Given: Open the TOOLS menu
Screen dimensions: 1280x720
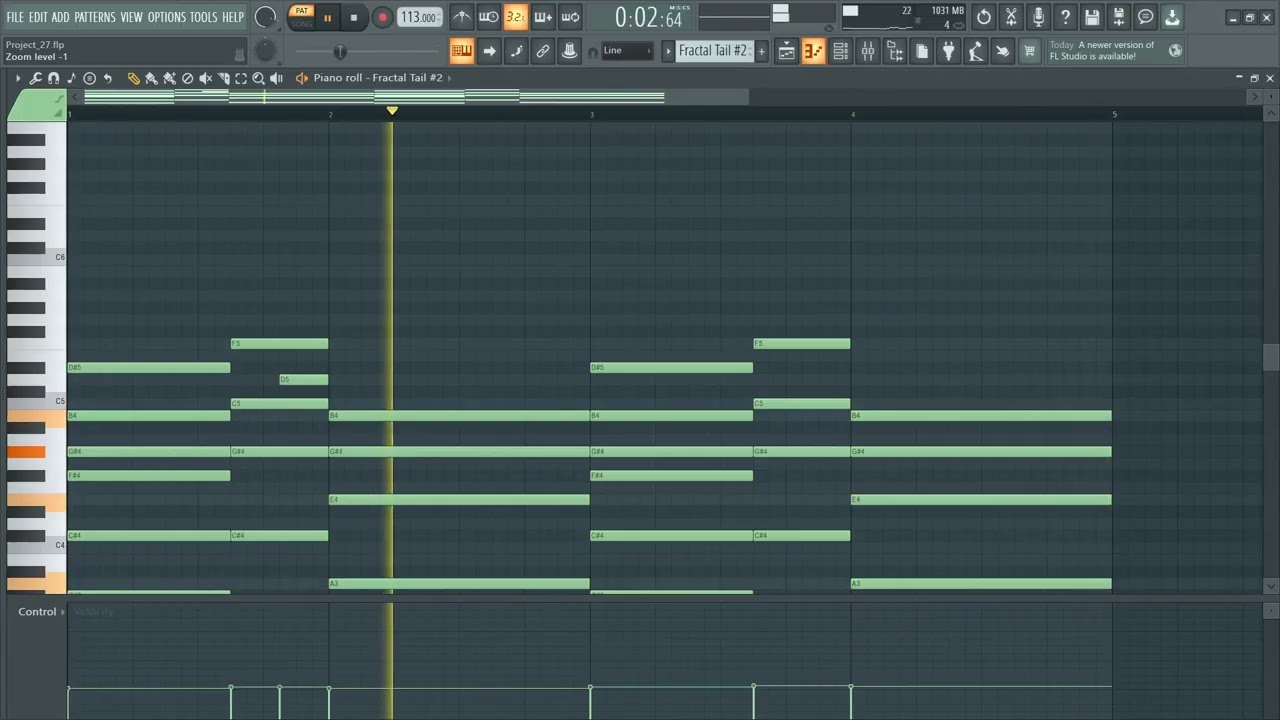Looking at the screenshot, I should coord(204,17).
